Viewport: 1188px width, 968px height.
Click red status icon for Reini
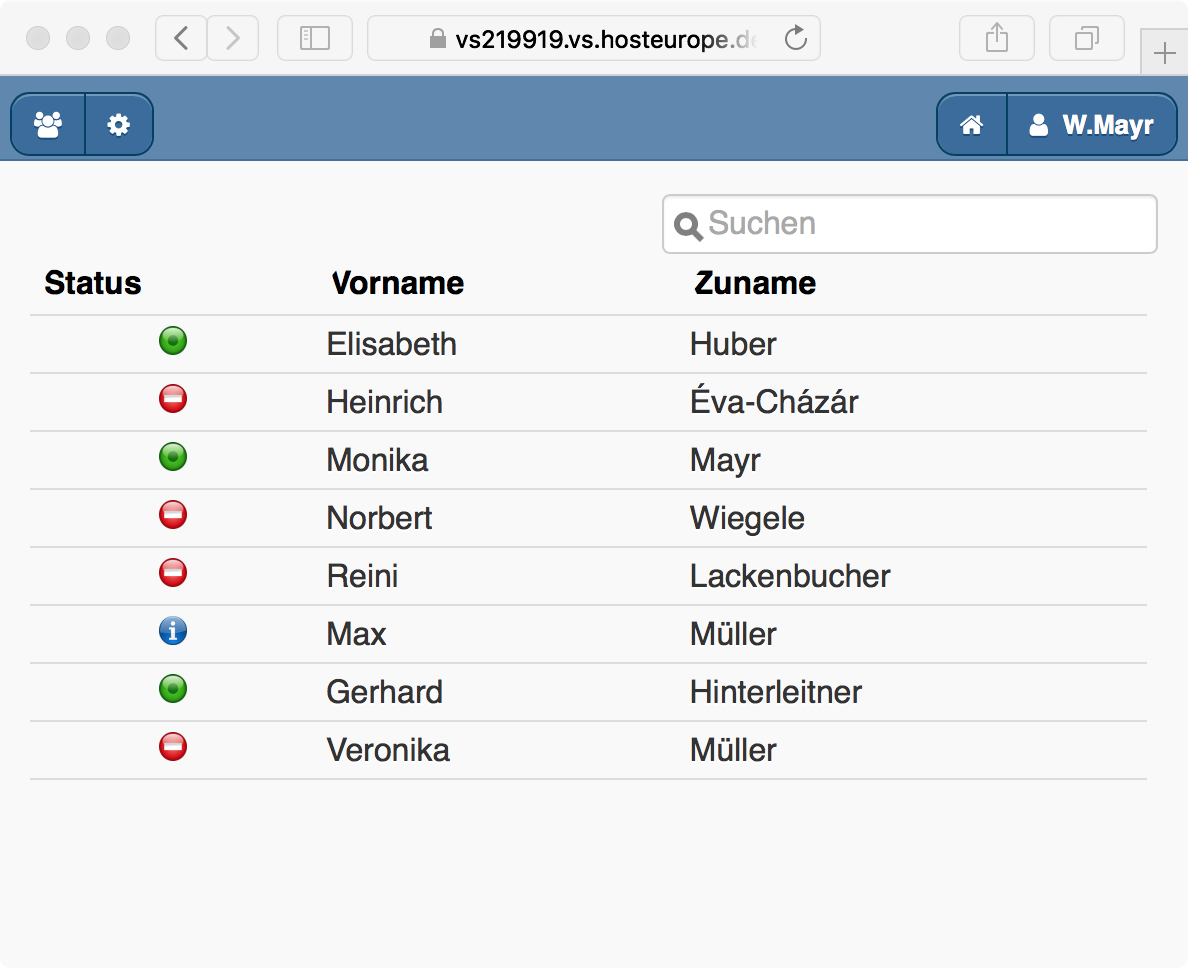click(x=173, y=574)
